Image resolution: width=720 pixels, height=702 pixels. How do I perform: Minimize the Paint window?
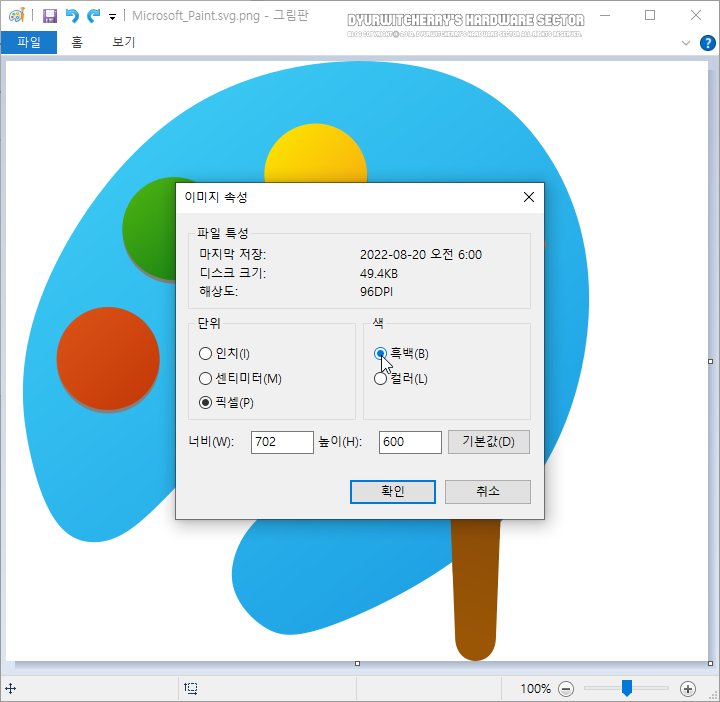(605, 16)
